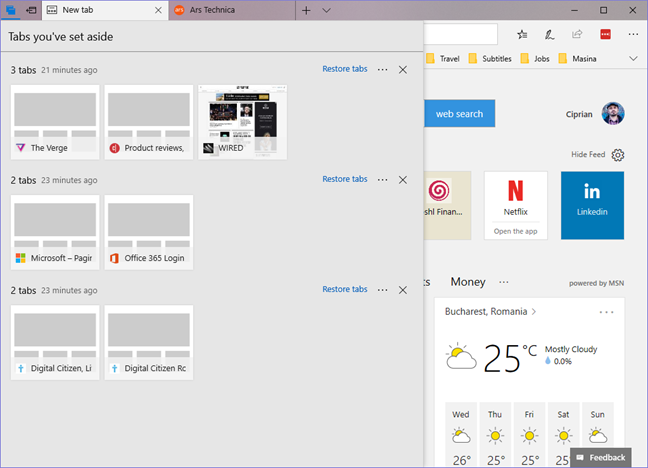Open feed settings gear icon

click(x=618, y=155)
